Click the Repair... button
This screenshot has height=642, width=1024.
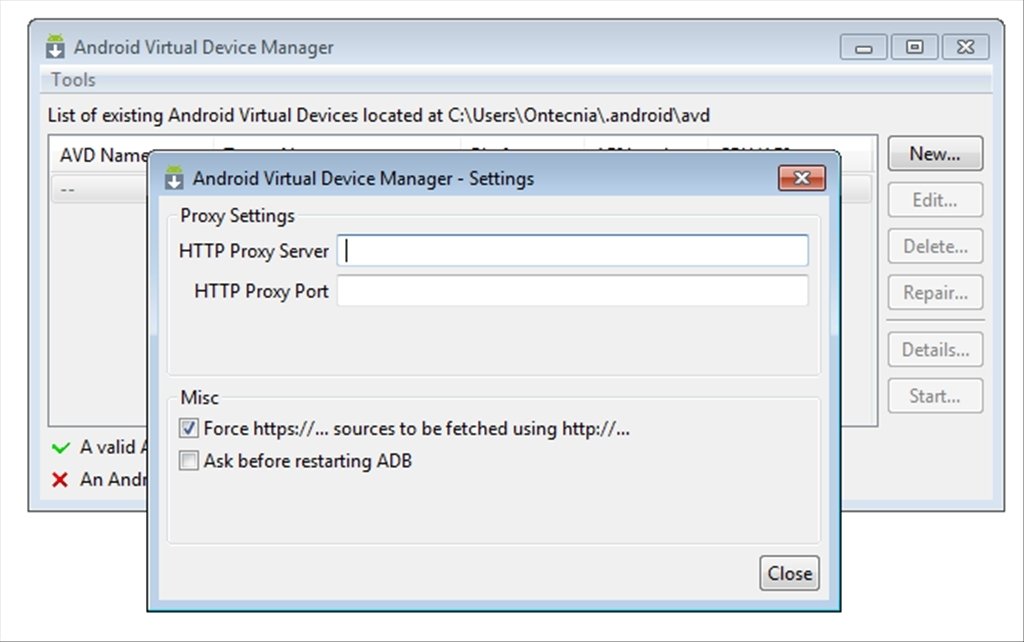point(935,293)
